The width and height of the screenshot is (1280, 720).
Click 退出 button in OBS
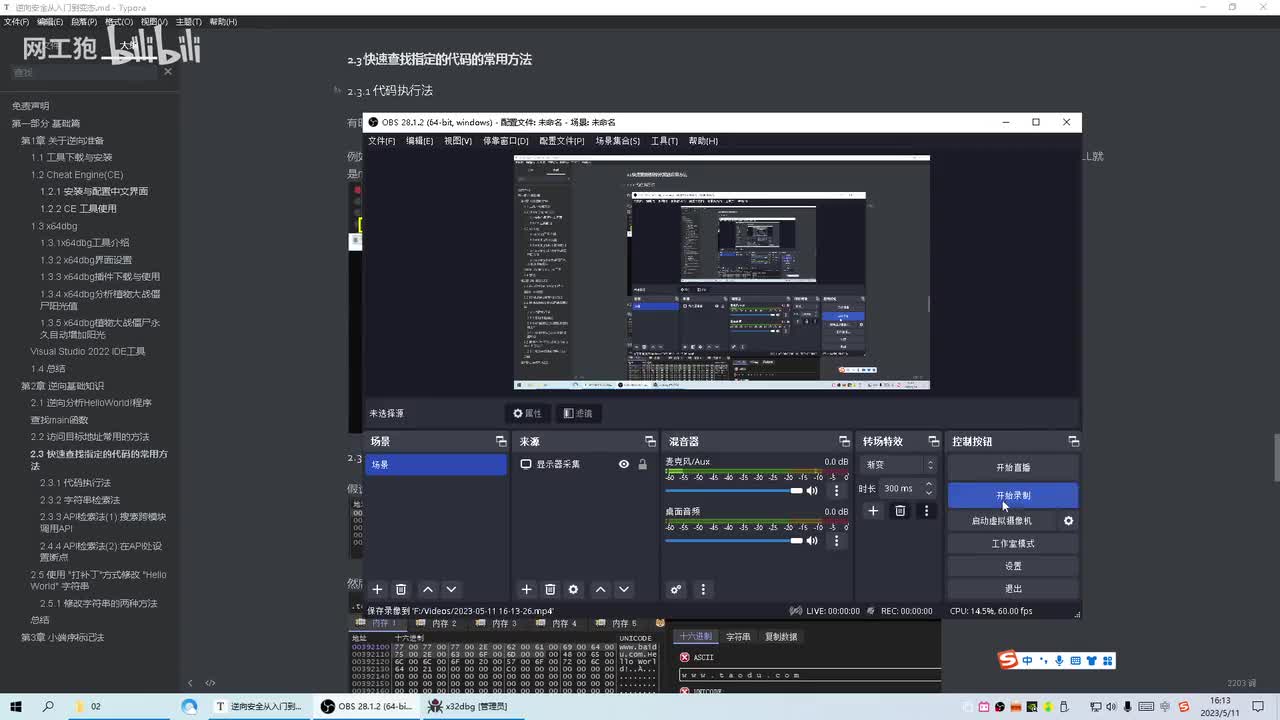[1013, 589]
